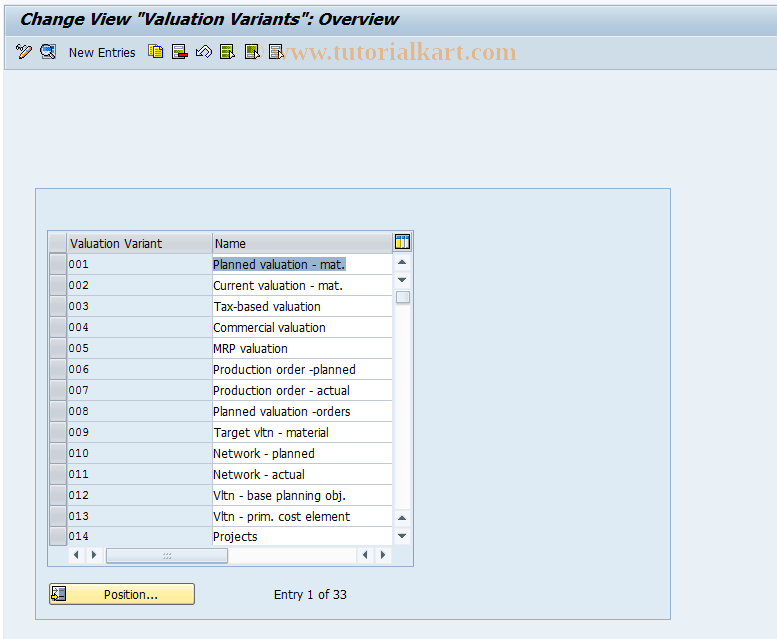This screenshot has height=639, width=777.
Task: Select row selector for variant 003
Action: coord(58,306)
